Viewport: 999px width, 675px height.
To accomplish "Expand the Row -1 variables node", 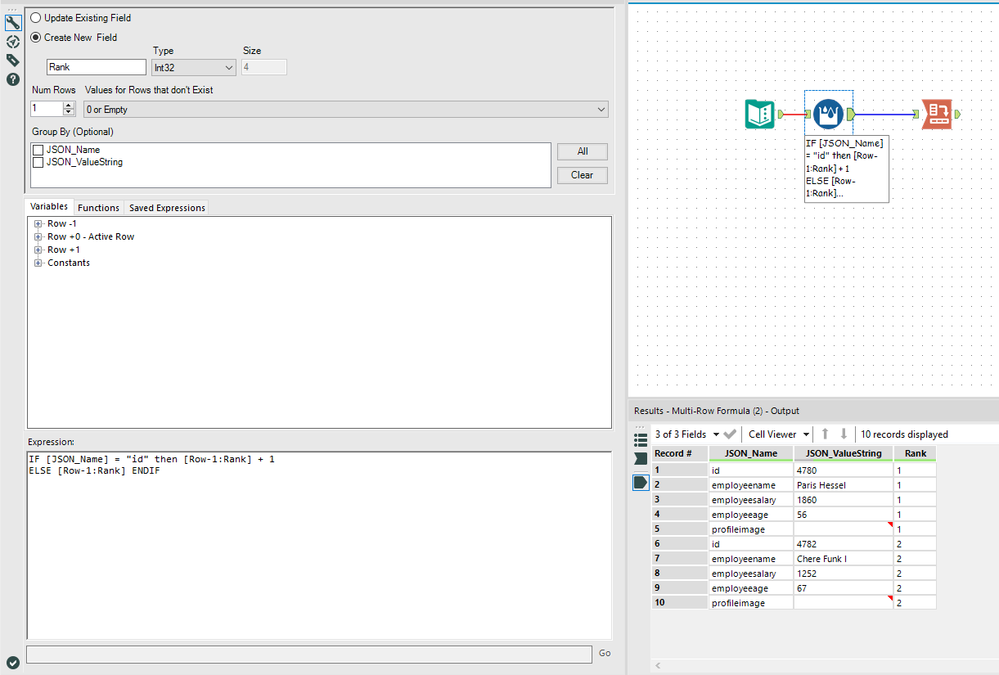I will pyautogui.click(x=38, y=224).
